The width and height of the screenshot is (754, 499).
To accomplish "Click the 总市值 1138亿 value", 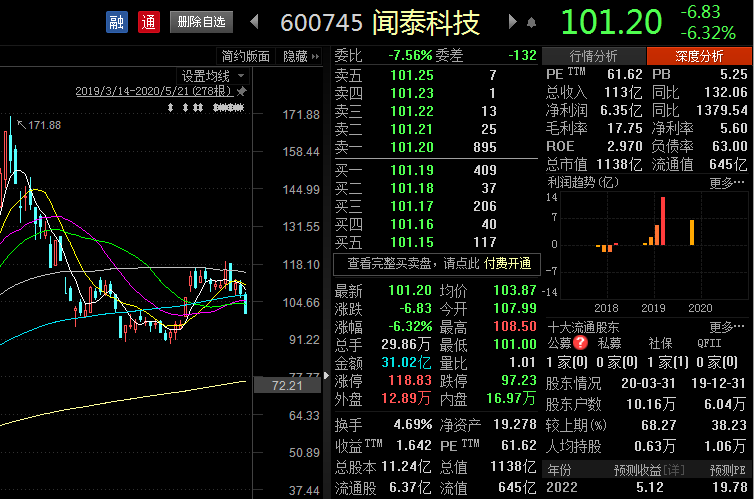I will coord(619,165).
